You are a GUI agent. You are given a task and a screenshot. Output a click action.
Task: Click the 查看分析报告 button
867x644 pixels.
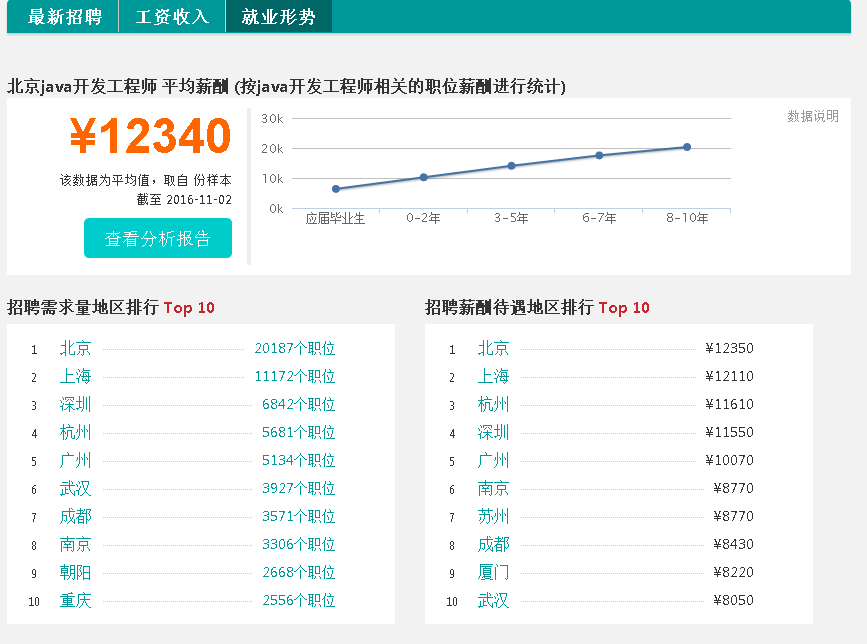pyautogui.click(x=157, y=238)
